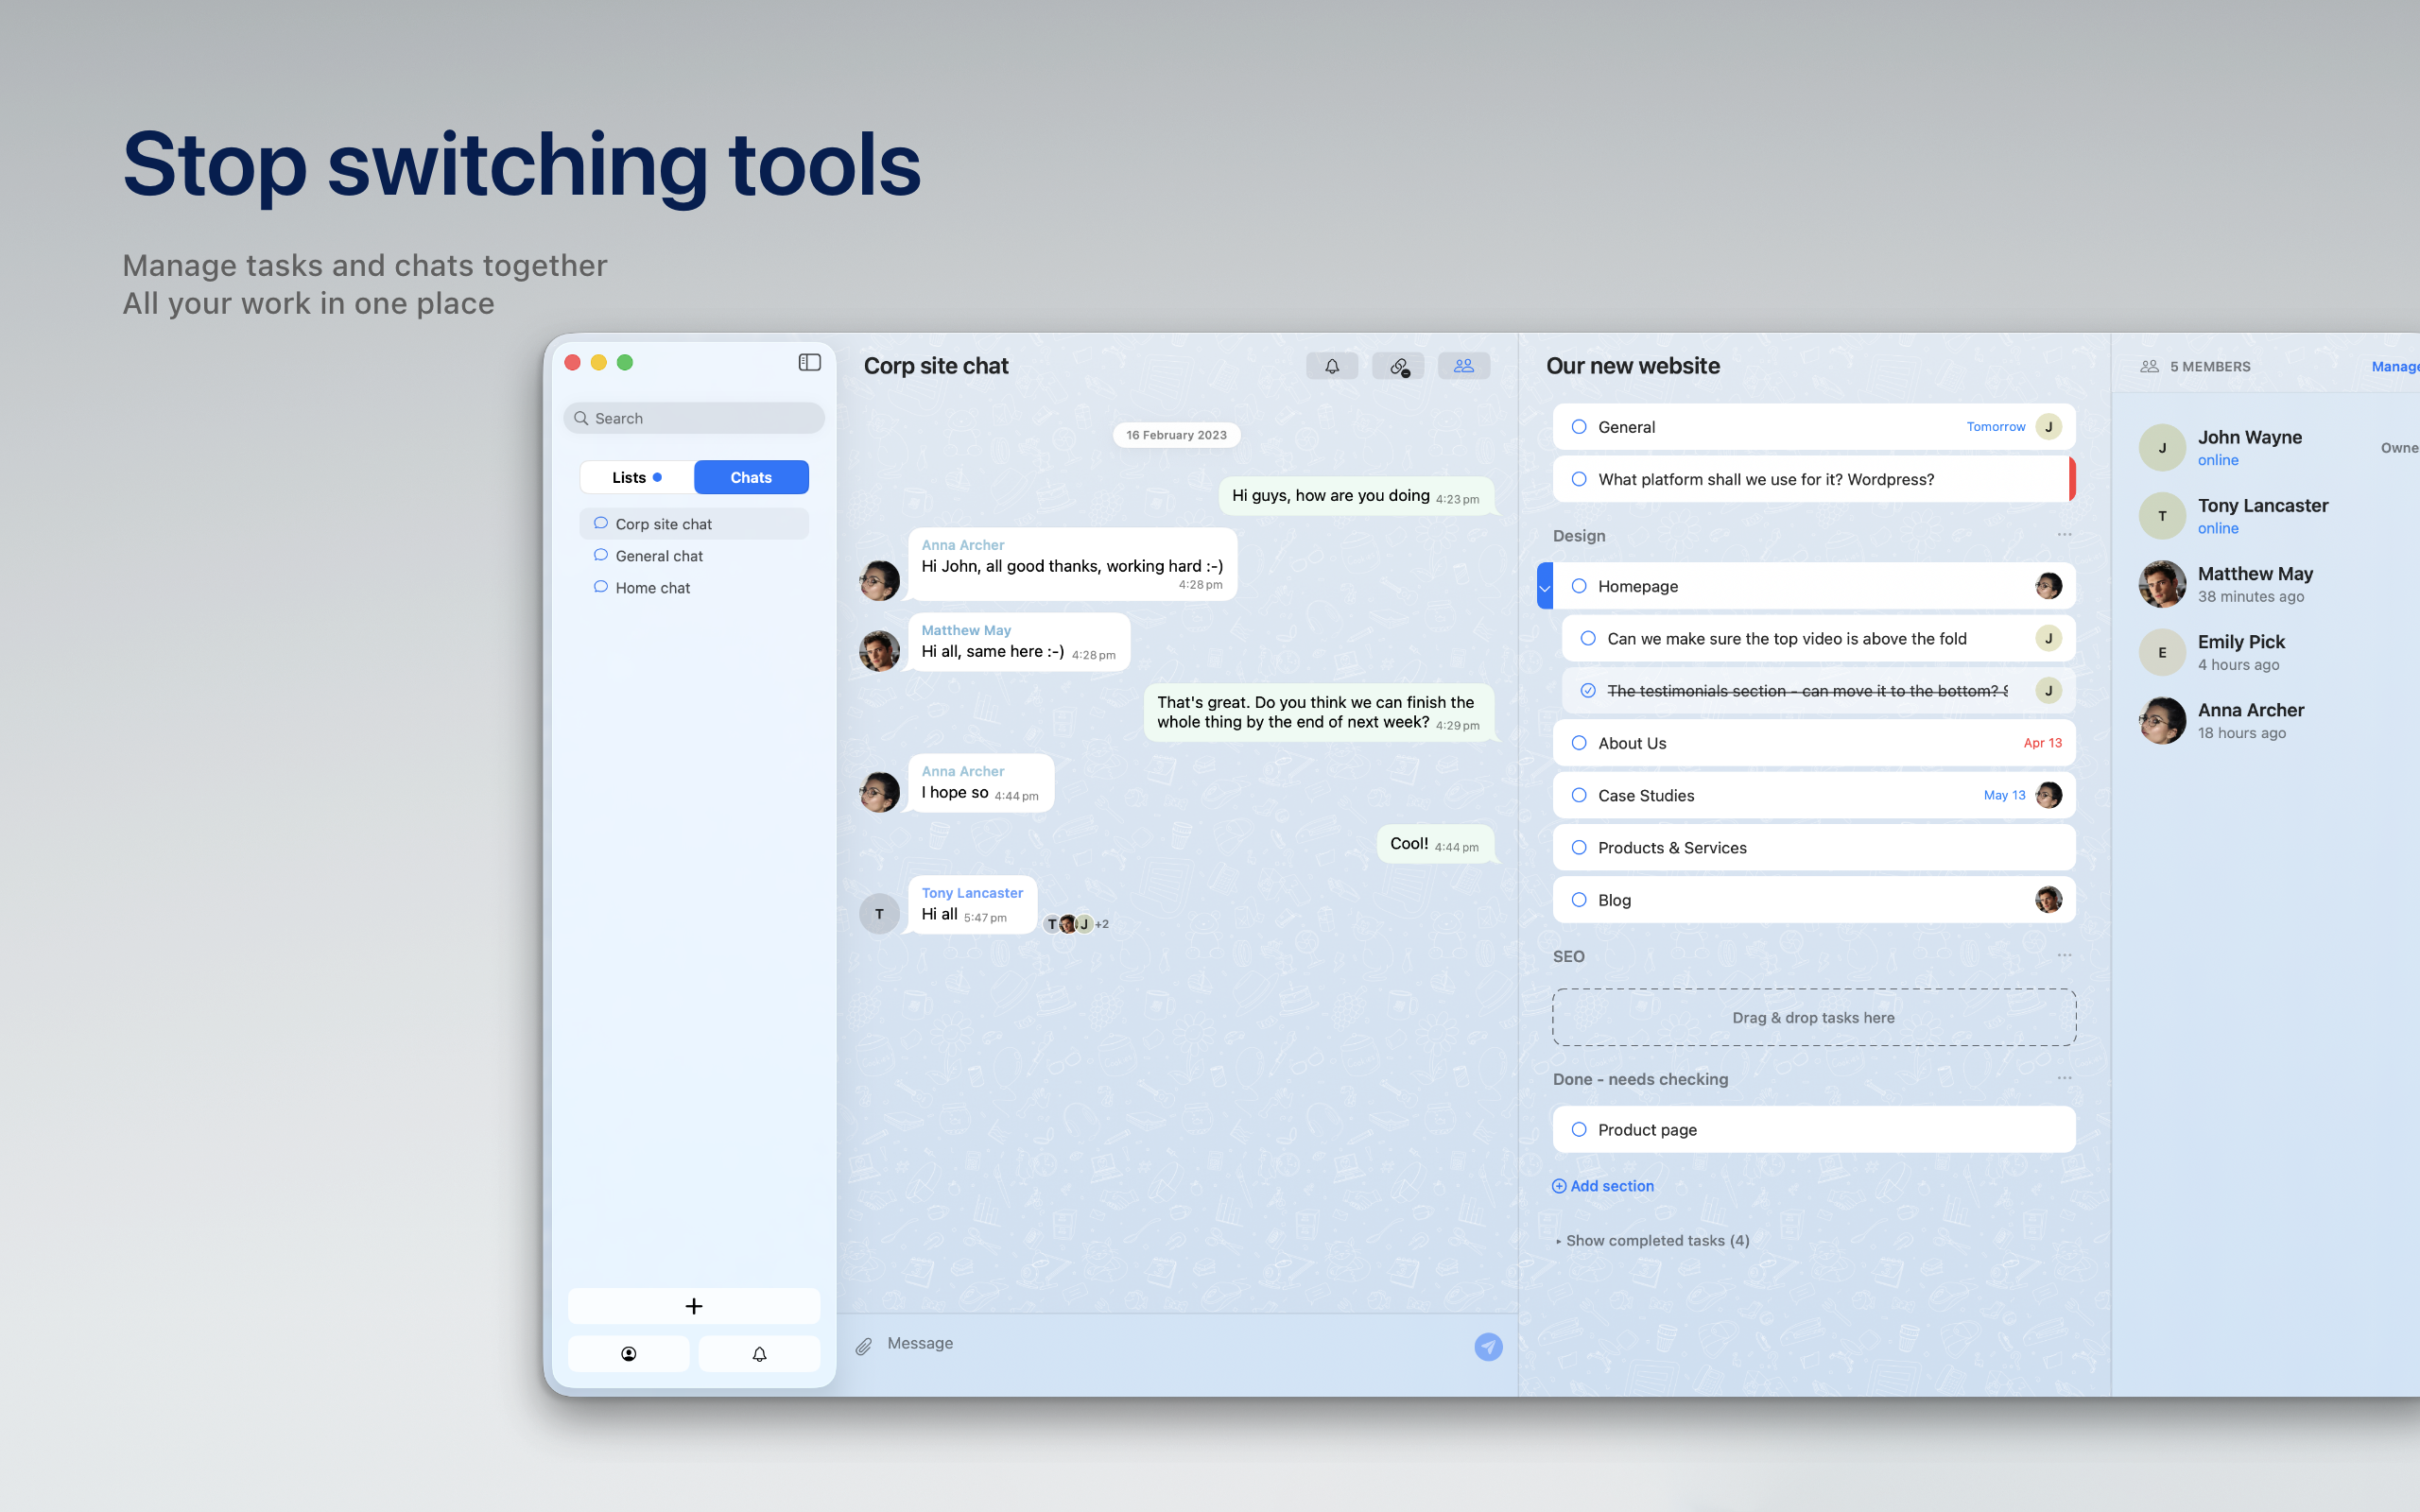
Task: Click J badge on top video subtask
Action: pos(2048,637)
